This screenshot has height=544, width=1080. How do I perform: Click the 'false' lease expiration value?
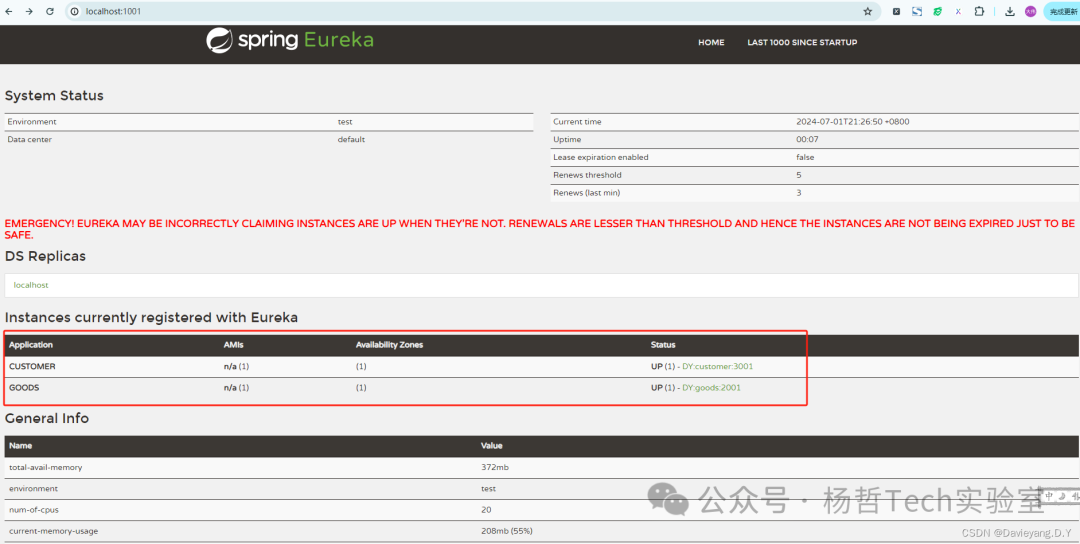point(805,158)
